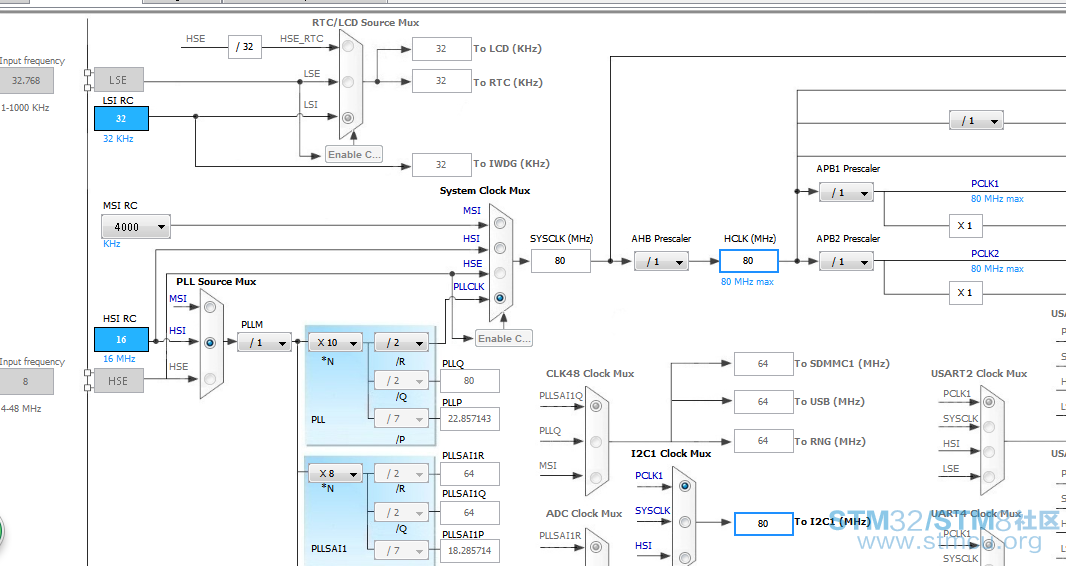
Task: Open the PLLSAI1 X 8 multiplier dropdown
Action: [x=335, y=473]
